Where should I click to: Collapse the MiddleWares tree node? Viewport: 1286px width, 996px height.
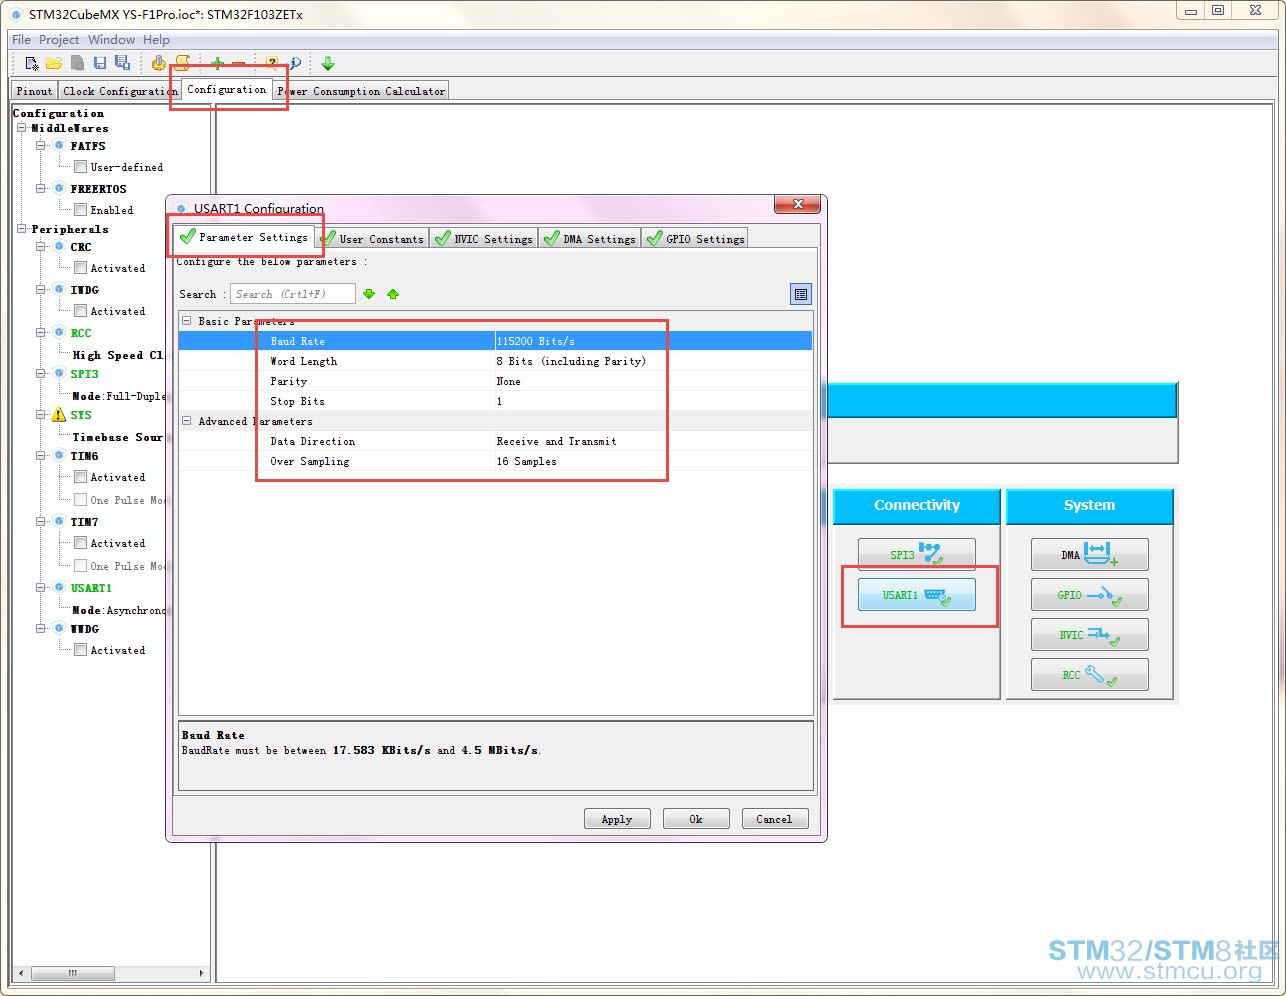(22, 128)
